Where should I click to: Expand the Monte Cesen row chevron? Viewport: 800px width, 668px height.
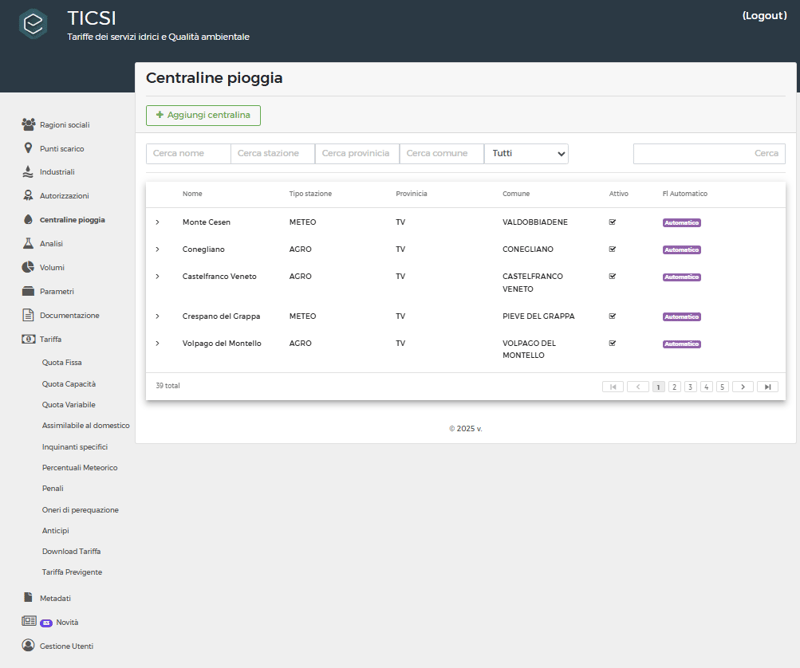tap(157, 222)
